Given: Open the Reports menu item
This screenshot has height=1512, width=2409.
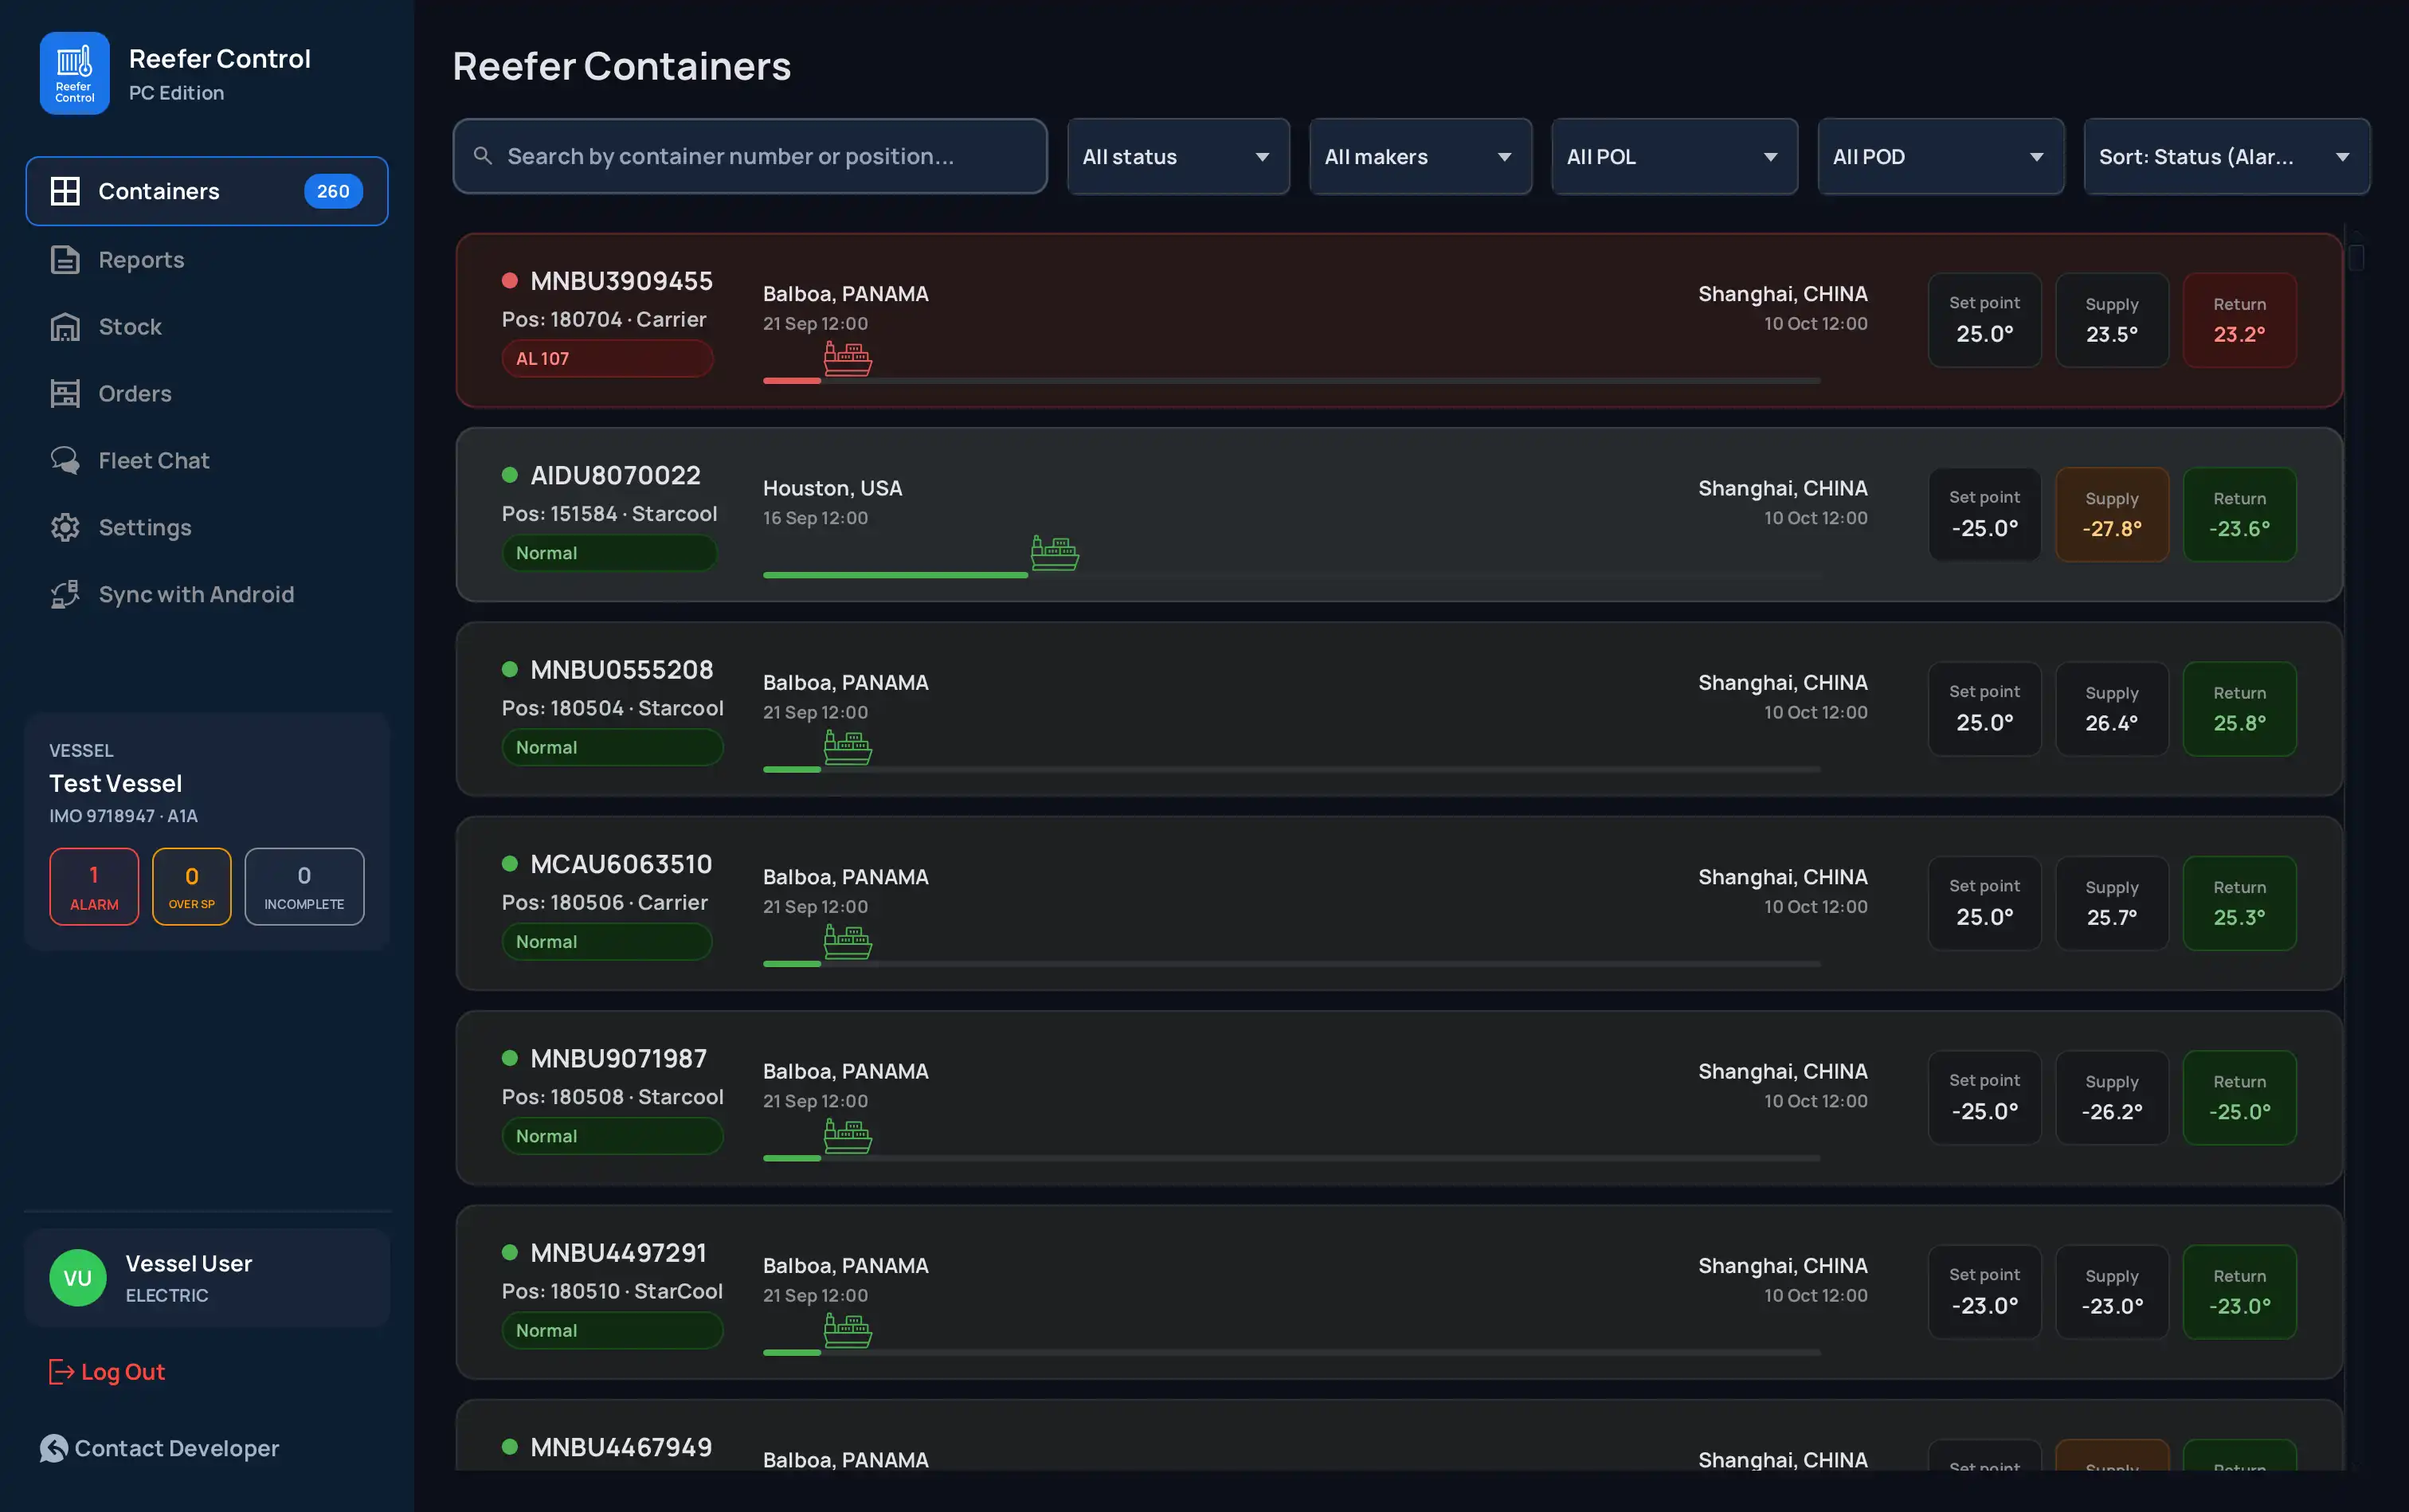Looking at the screenshot, I should (207, 260).
